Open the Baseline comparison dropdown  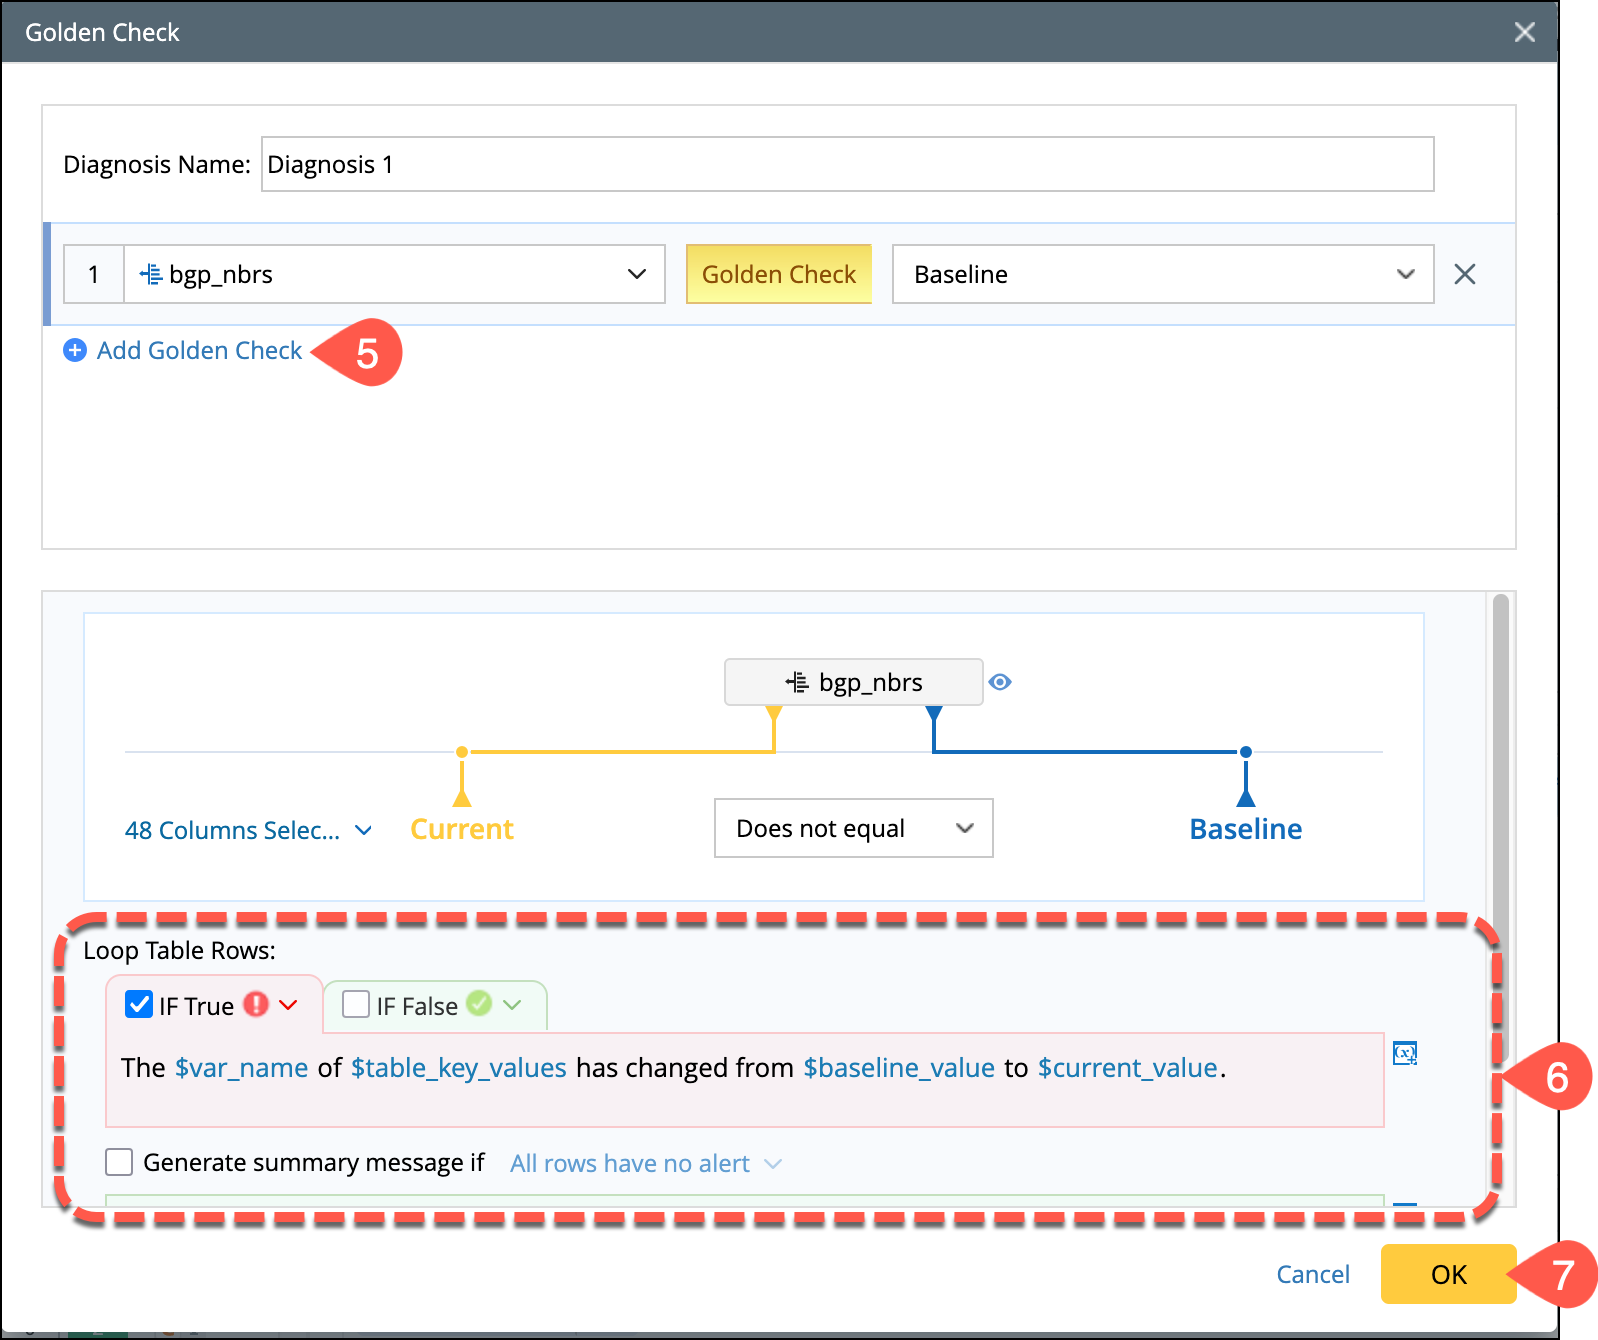[x=1163, y=274]
